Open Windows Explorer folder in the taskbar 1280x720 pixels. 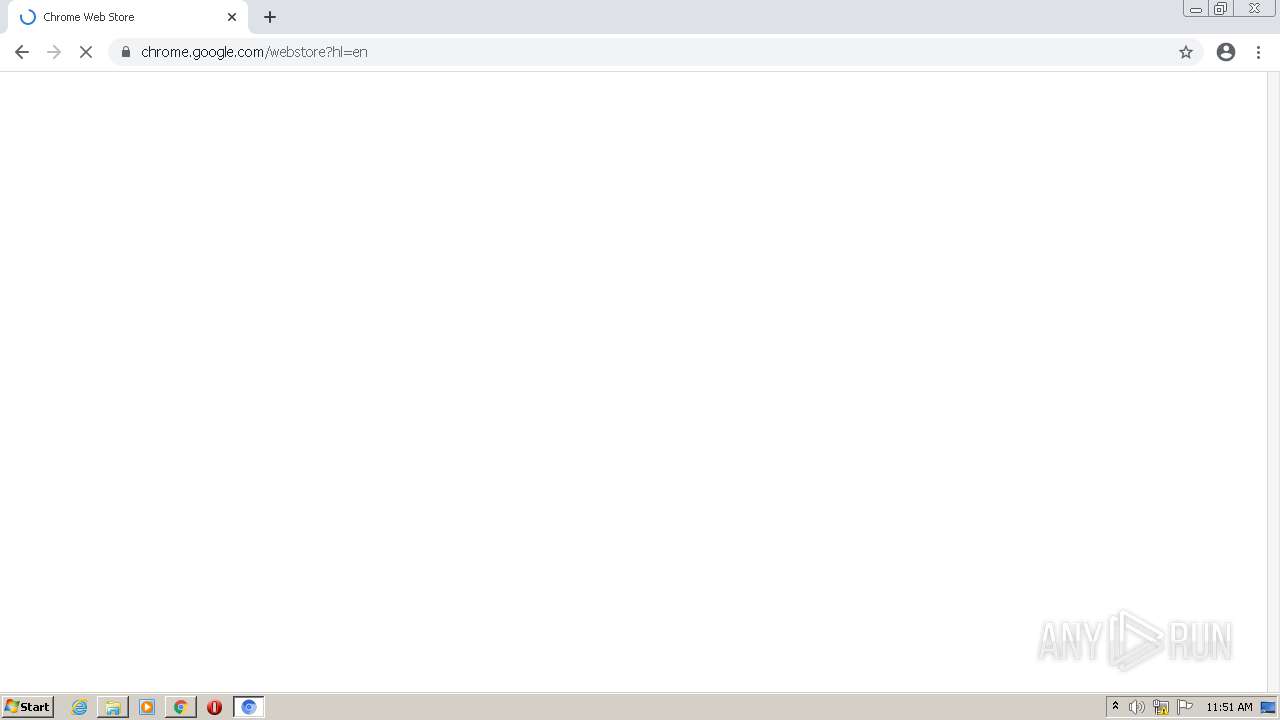tap(113, 707)
